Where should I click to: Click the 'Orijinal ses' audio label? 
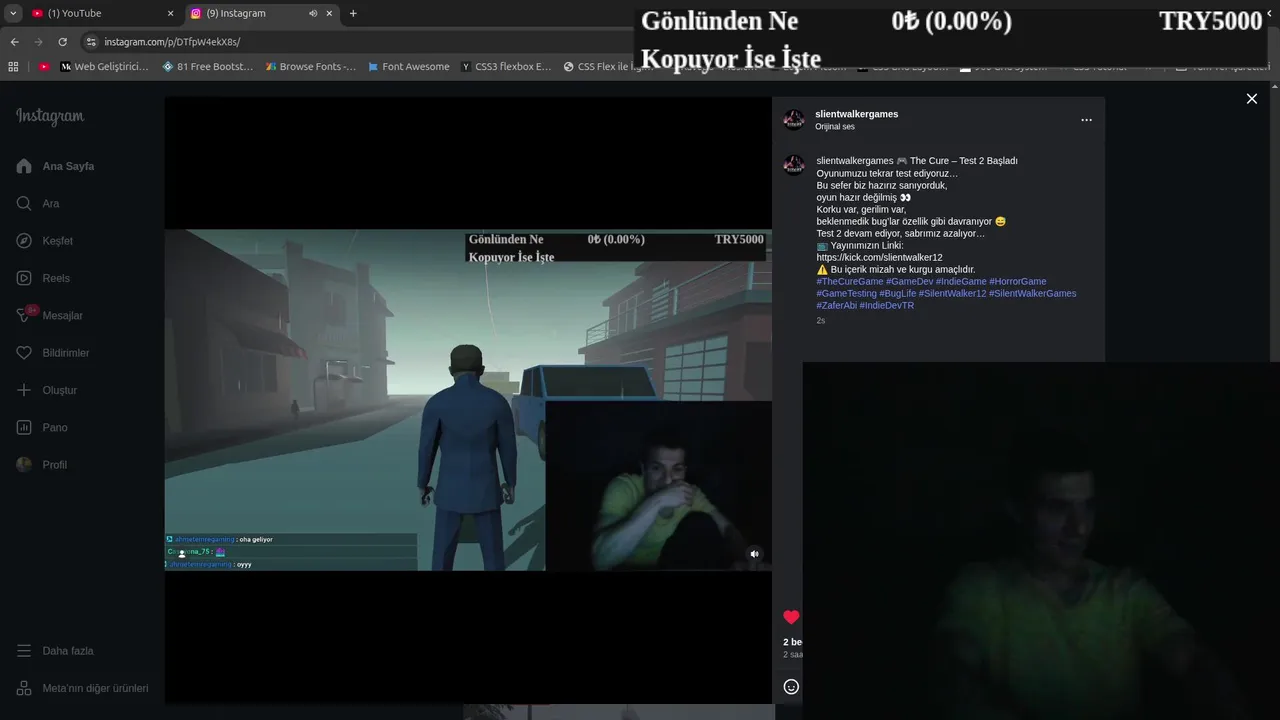tap(835, 127)
